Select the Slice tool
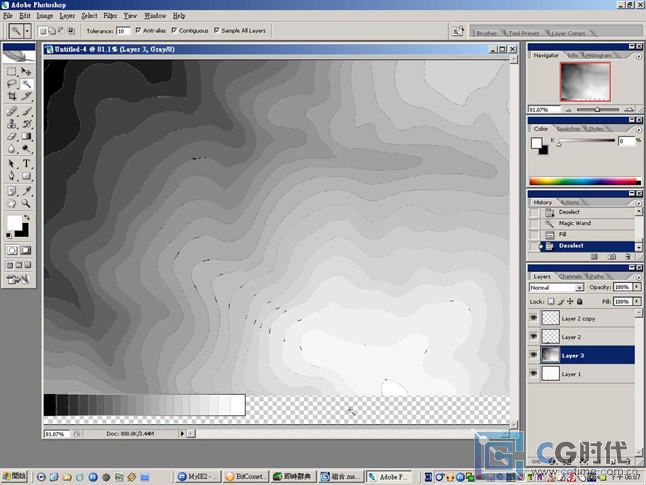646x485 pixels. 26,96
